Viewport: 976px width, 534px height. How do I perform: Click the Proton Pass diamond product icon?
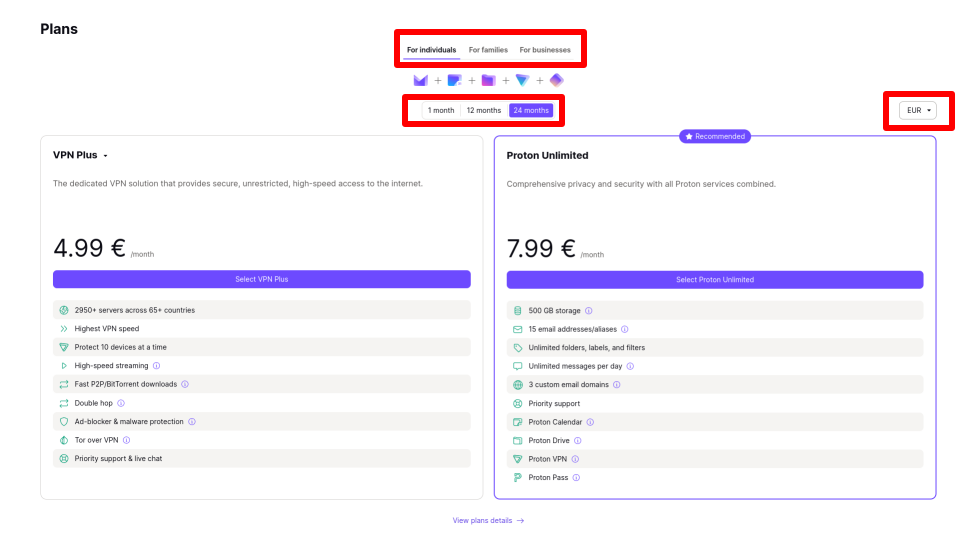tap(556, 80)
